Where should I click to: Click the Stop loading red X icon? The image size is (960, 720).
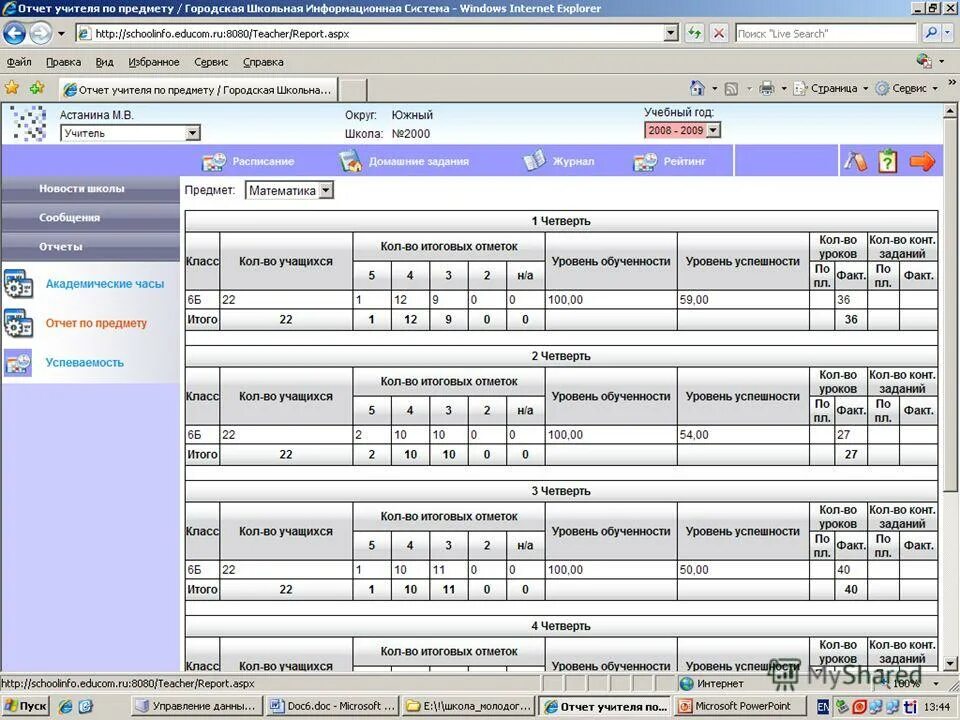[x=719, y=33]
